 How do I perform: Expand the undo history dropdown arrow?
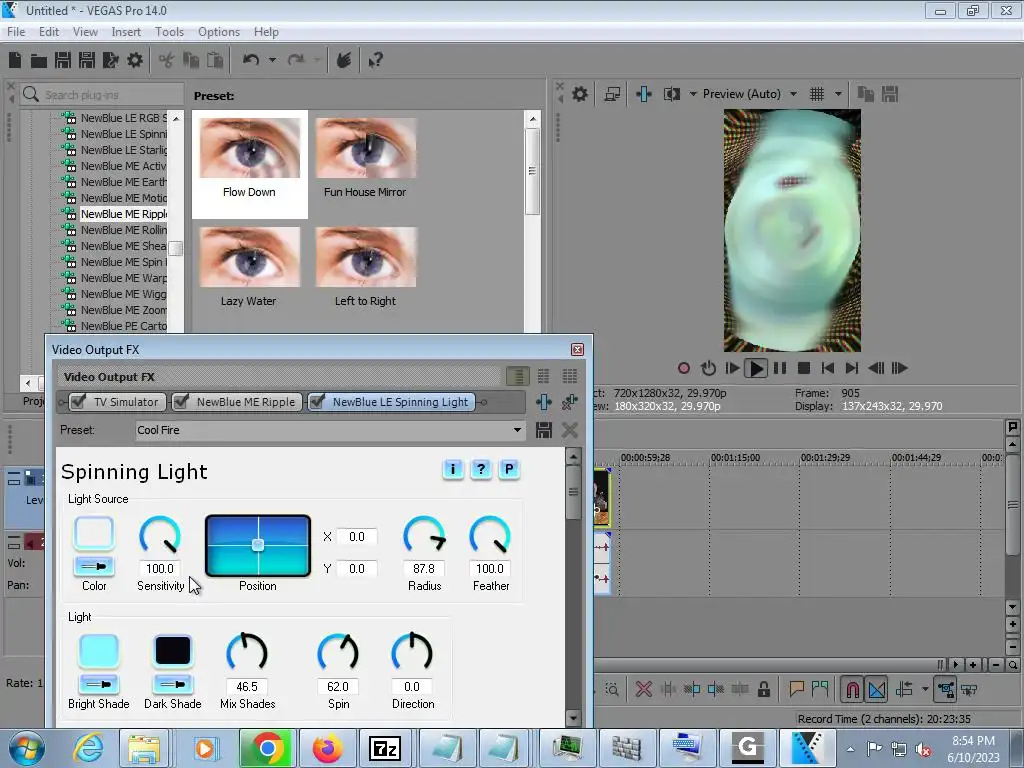pyautogui.click(x=272, y=60)
